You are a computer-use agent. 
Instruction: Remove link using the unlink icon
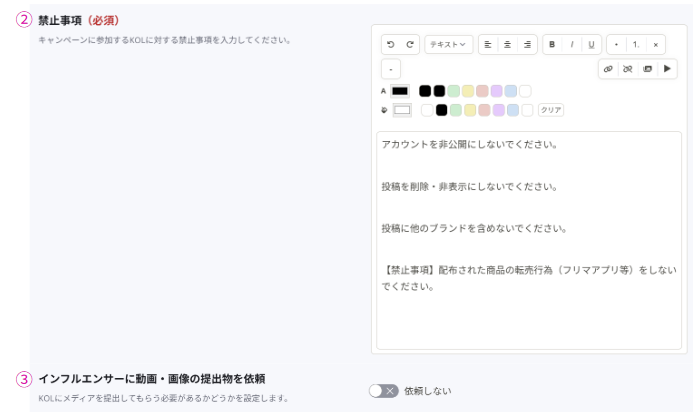[x=627, y=69]
